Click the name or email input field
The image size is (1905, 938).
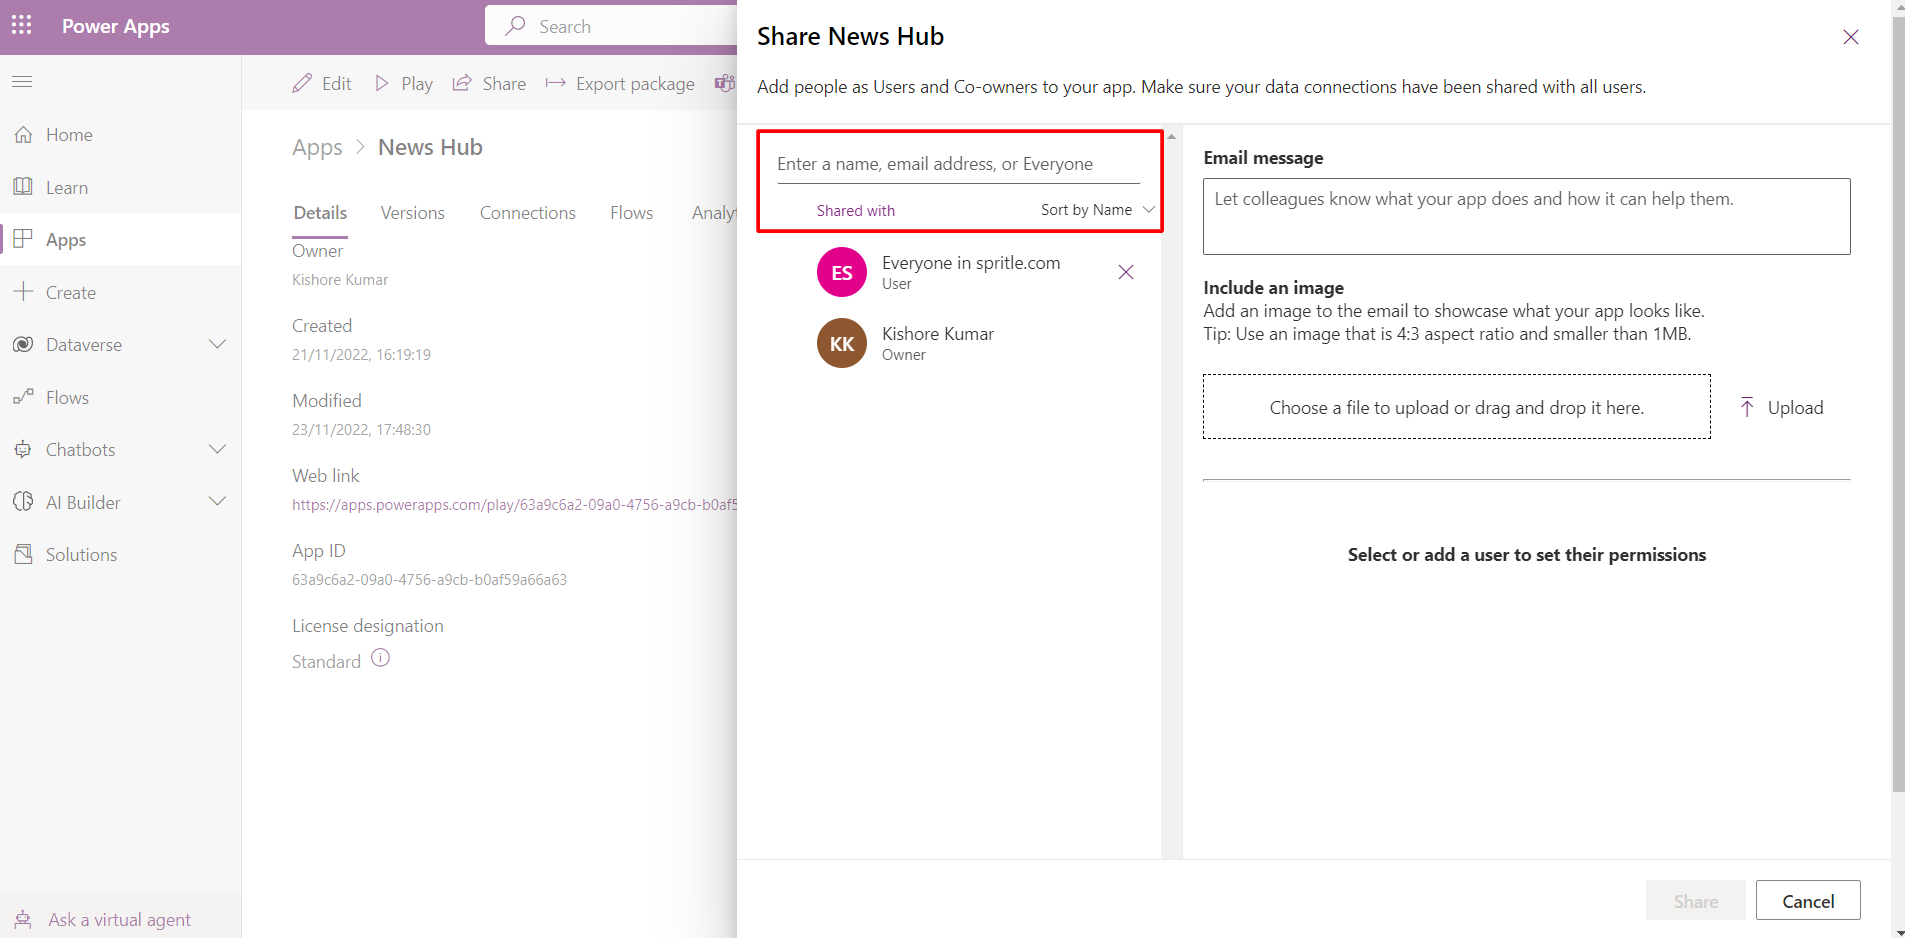[958, 164]
